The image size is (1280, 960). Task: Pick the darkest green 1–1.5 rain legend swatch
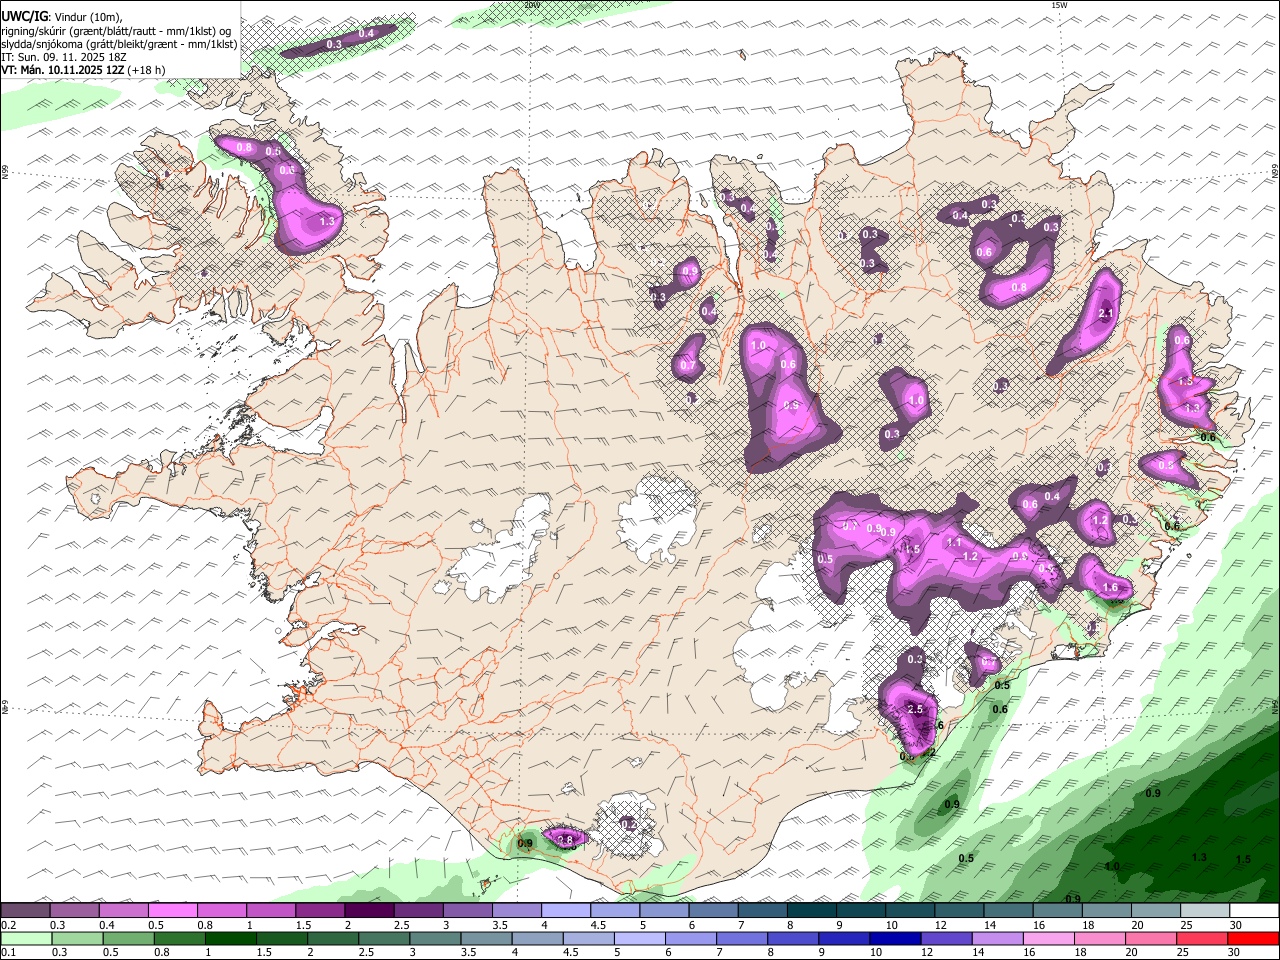click(x=230, y=938)
